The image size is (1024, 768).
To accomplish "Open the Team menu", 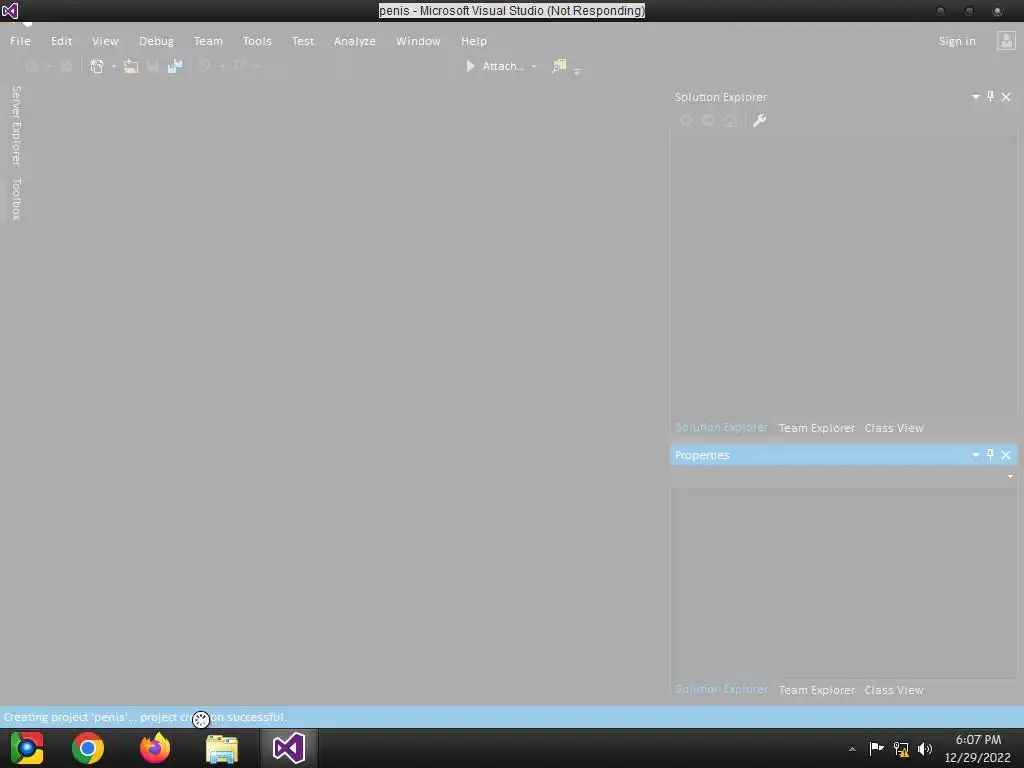I will (208, 40).
